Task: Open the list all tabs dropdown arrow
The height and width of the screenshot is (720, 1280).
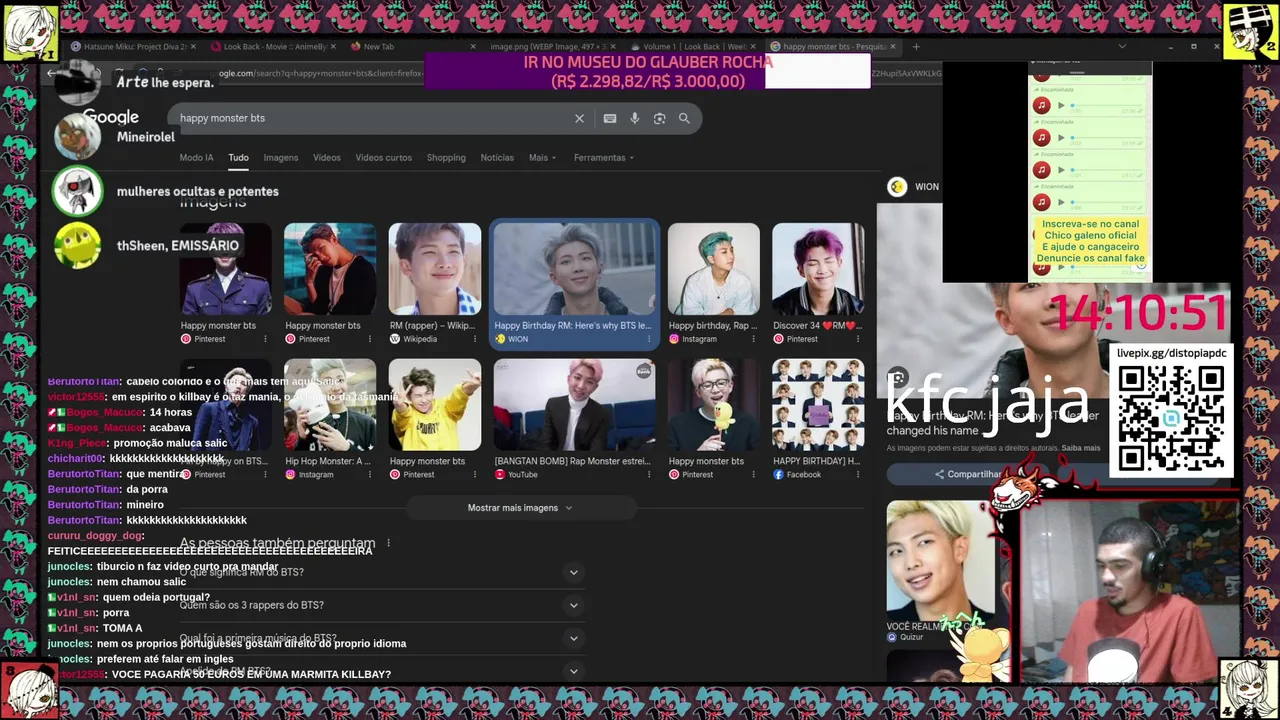Action: pyautogui.click(x=1121, y=46)
